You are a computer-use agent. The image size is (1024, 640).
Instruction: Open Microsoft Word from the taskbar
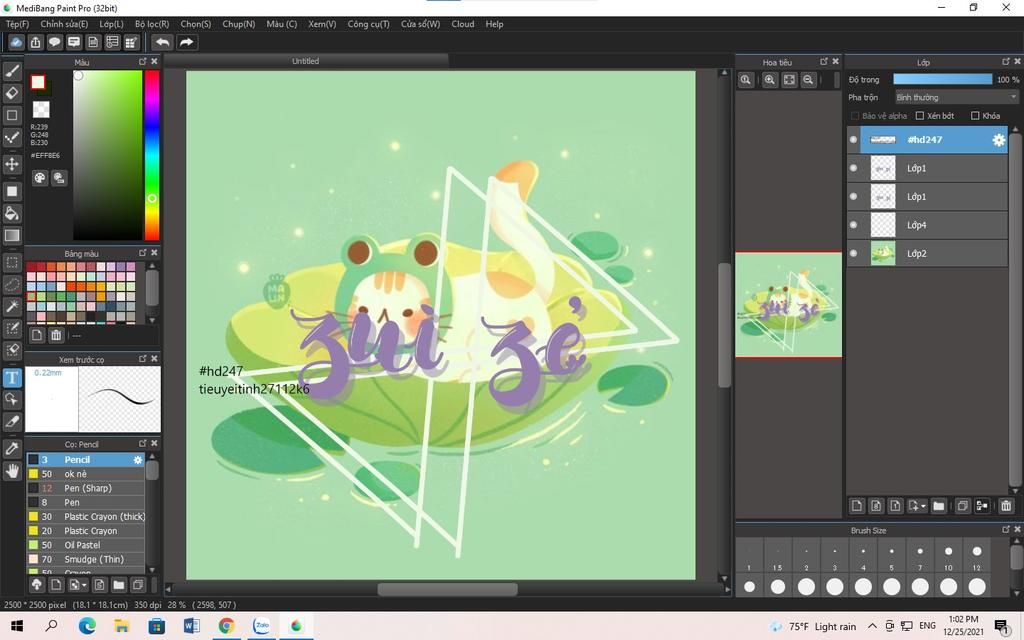pos(192,626)
